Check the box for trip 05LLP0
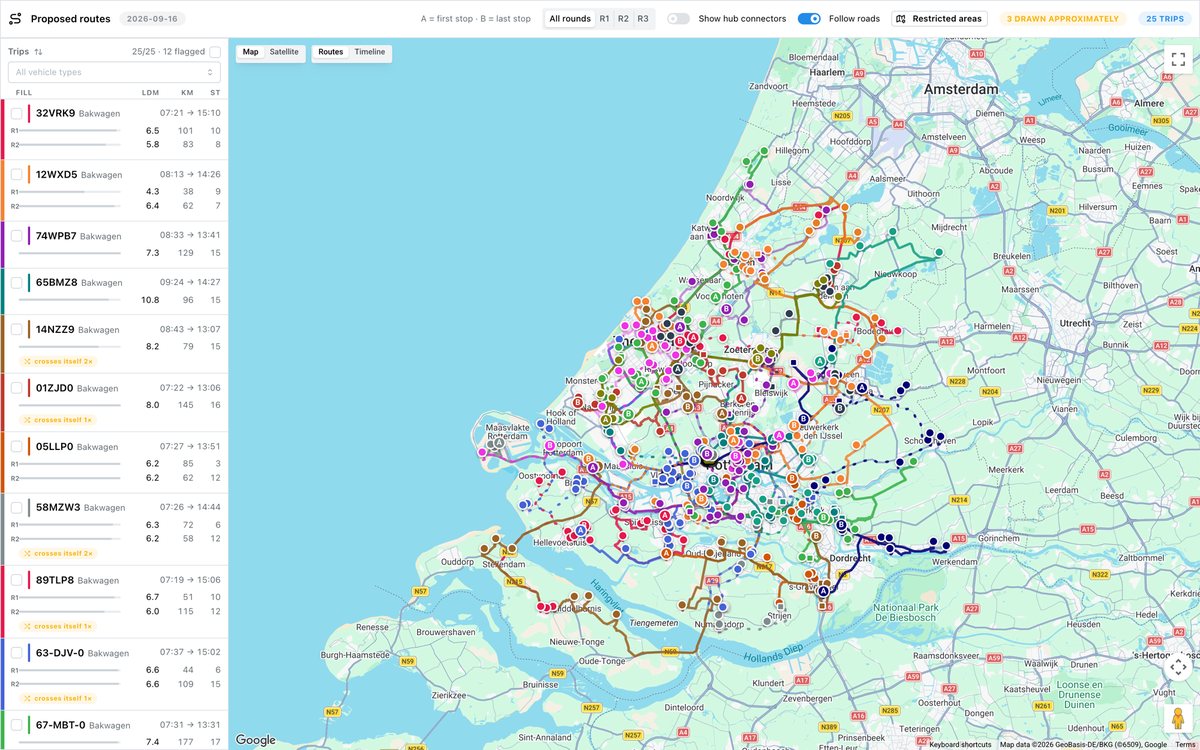 [x=16, y=447]
